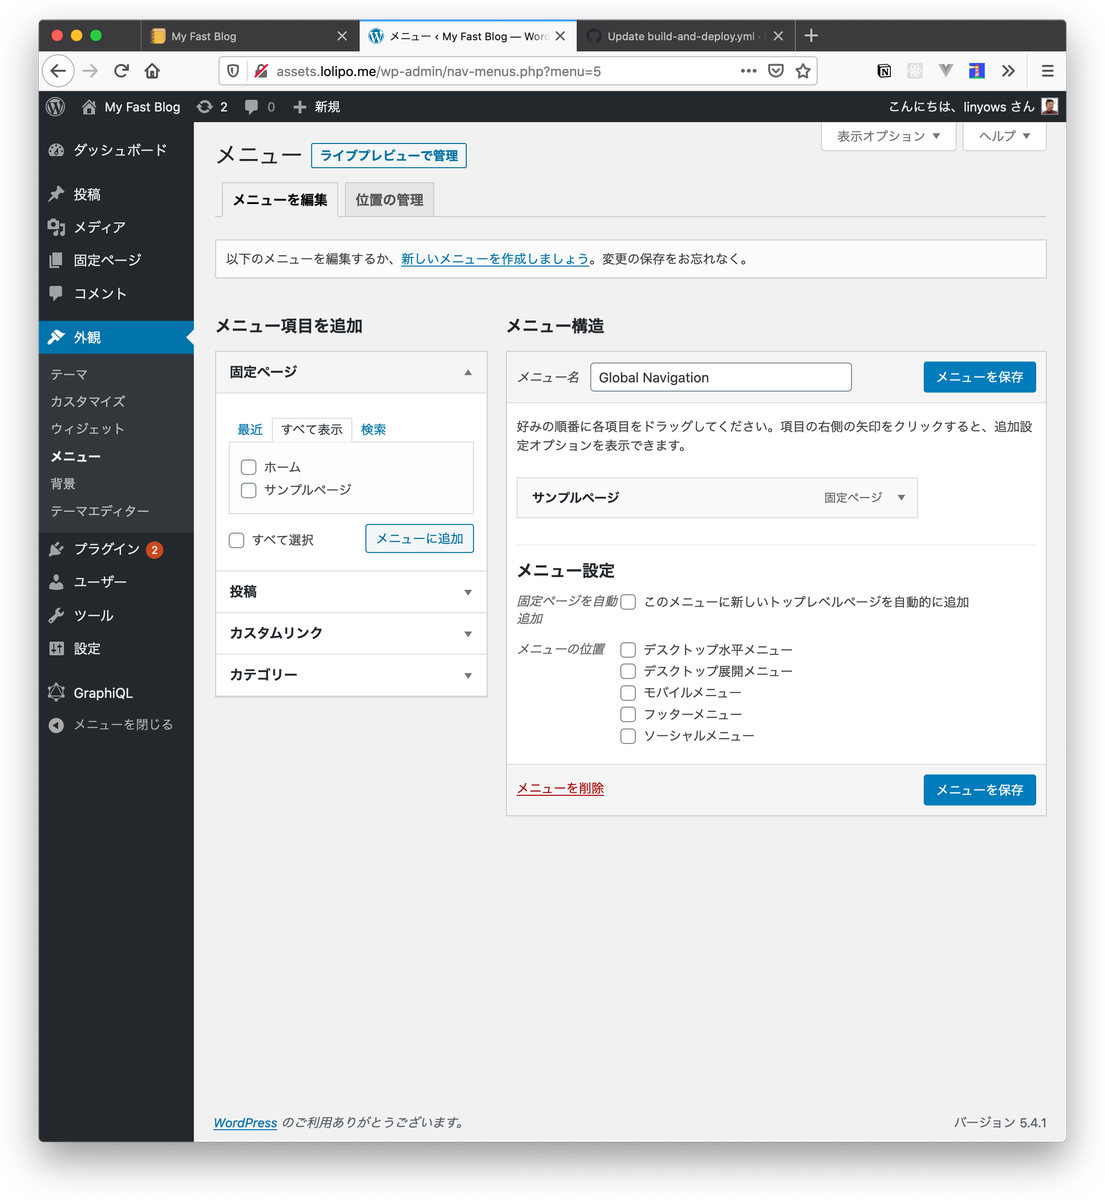Expand the サンプルページ menu item arrow
The height and width of the screenshot is (1200, 1105).
coord(901,498)
